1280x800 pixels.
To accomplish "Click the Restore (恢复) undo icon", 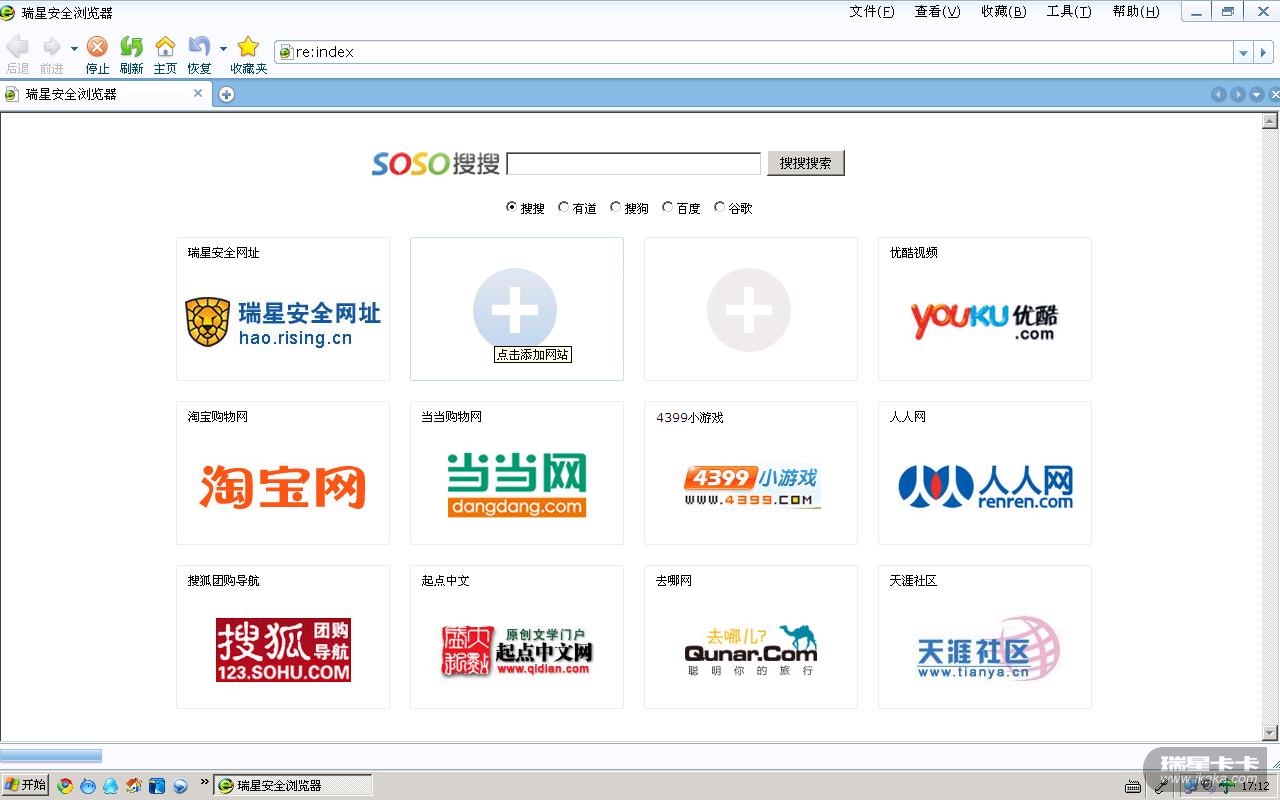I will (199, 47).
